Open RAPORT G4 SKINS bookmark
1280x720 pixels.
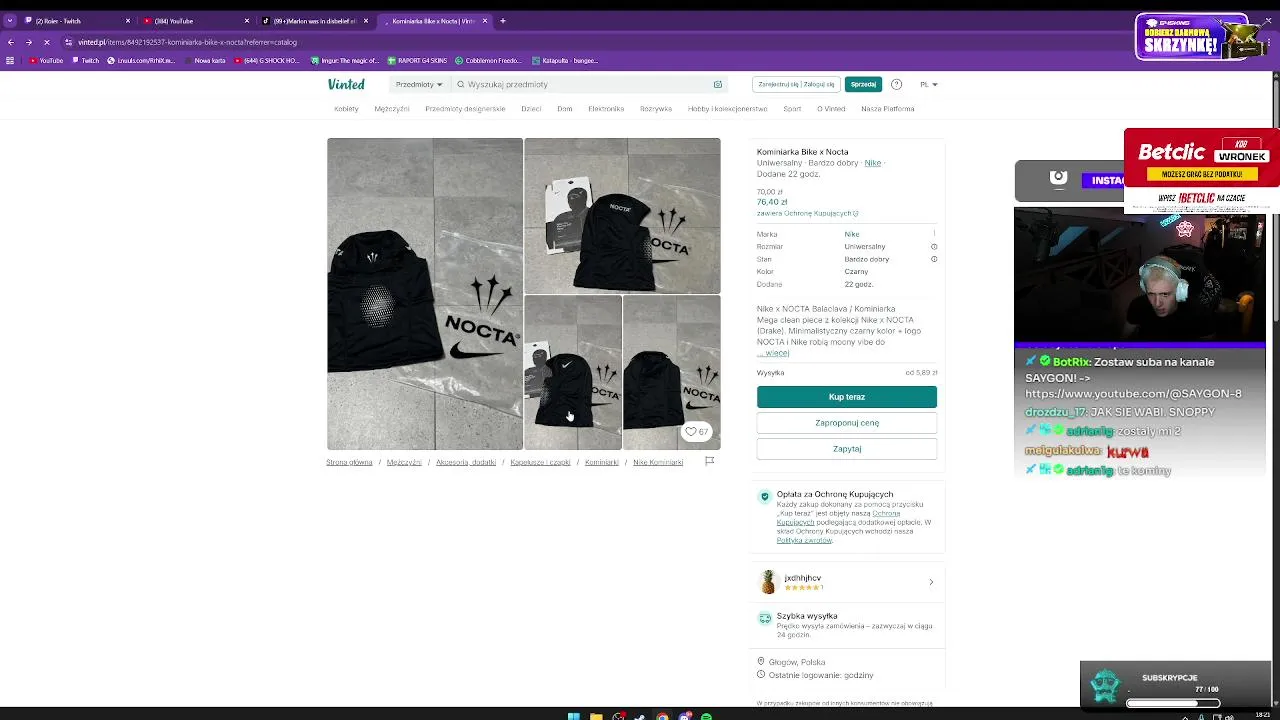pos(417,60)
